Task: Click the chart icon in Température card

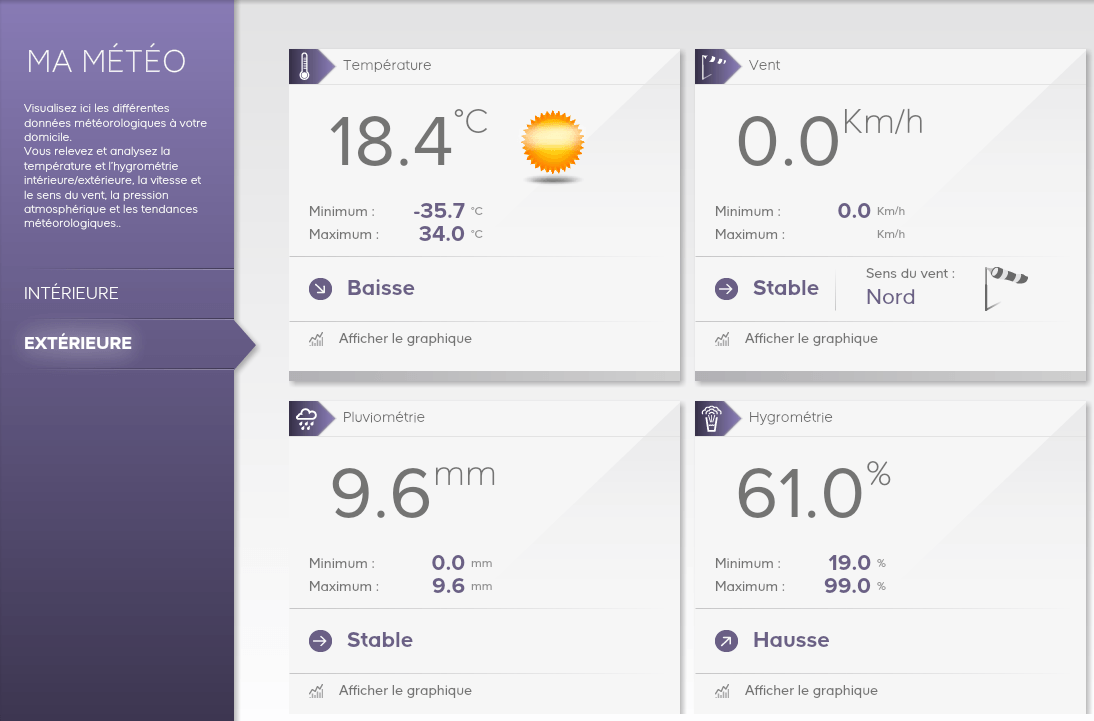Action: pyautogui.click(x=317, y=339)
